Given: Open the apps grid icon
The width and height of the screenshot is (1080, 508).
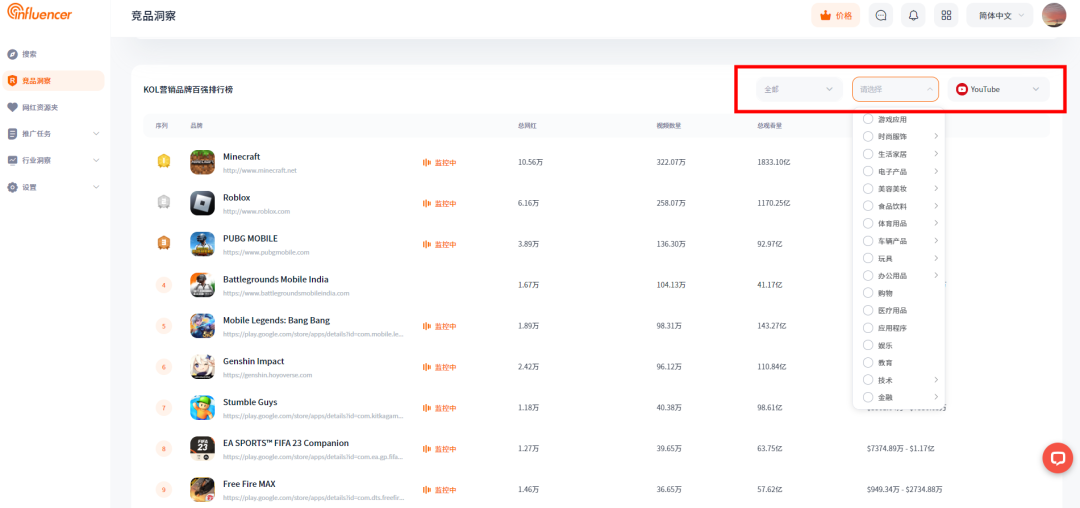Looking at the screenshot, I should 946,15.
